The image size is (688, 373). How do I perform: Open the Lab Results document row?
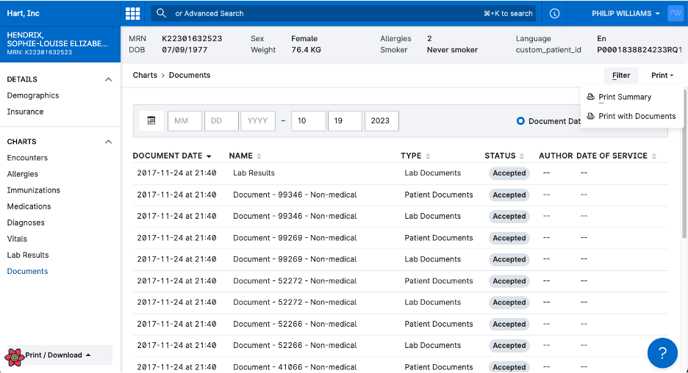(400, 173)
